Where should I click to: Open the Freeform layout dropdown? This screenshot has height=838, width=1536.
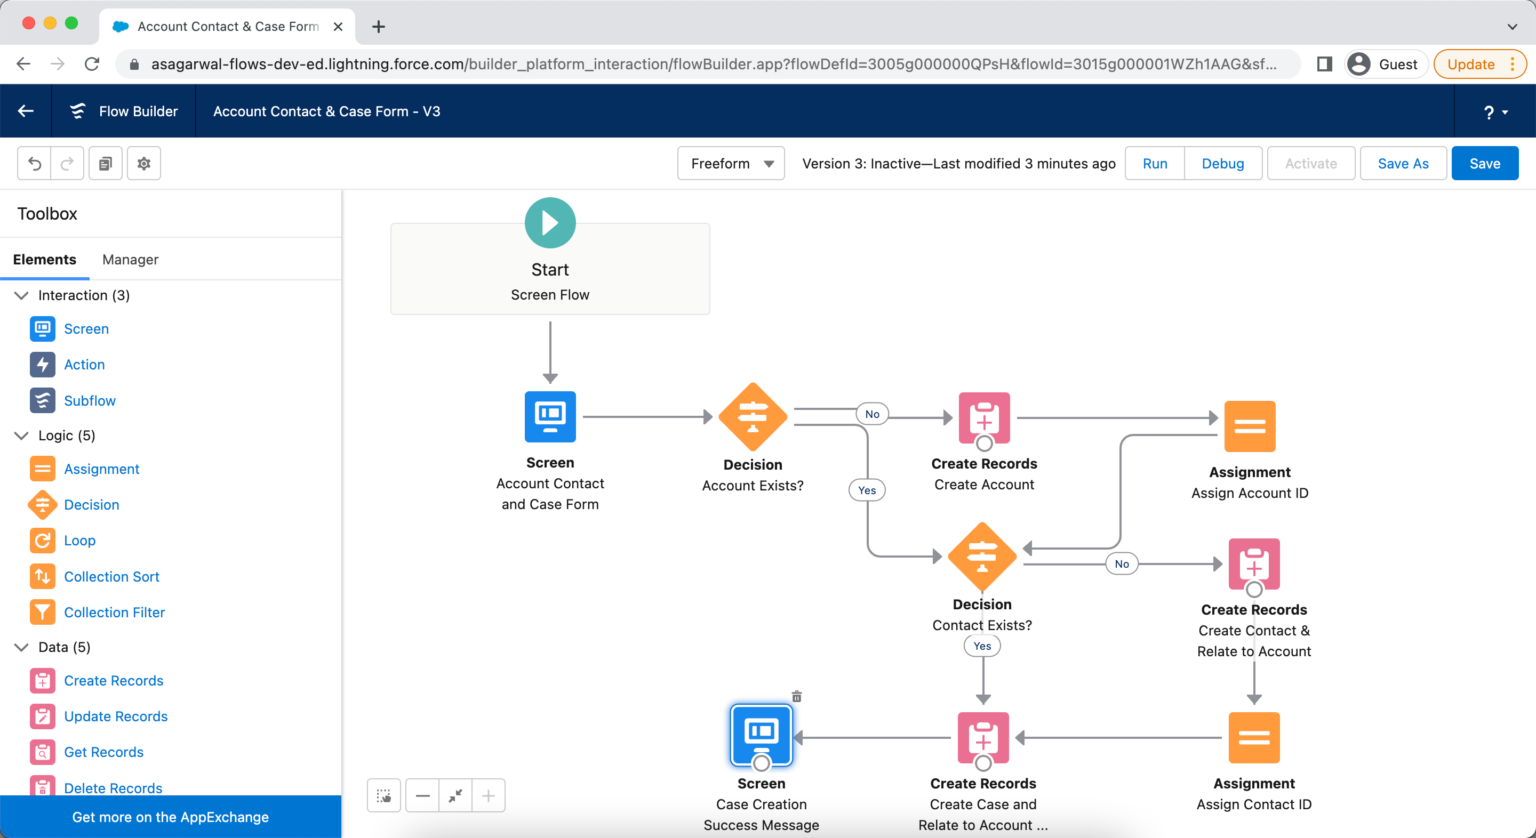(730, 163)
